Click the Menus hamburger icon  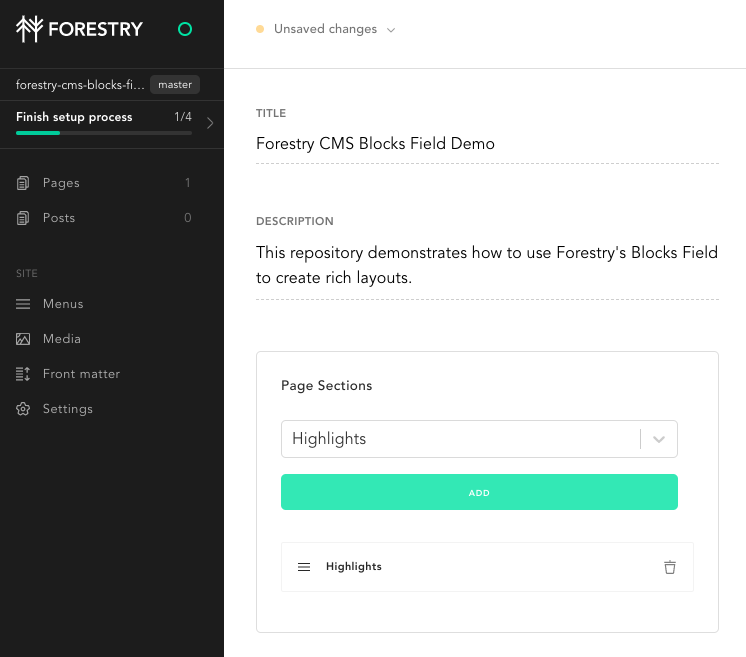coord(23,304)
